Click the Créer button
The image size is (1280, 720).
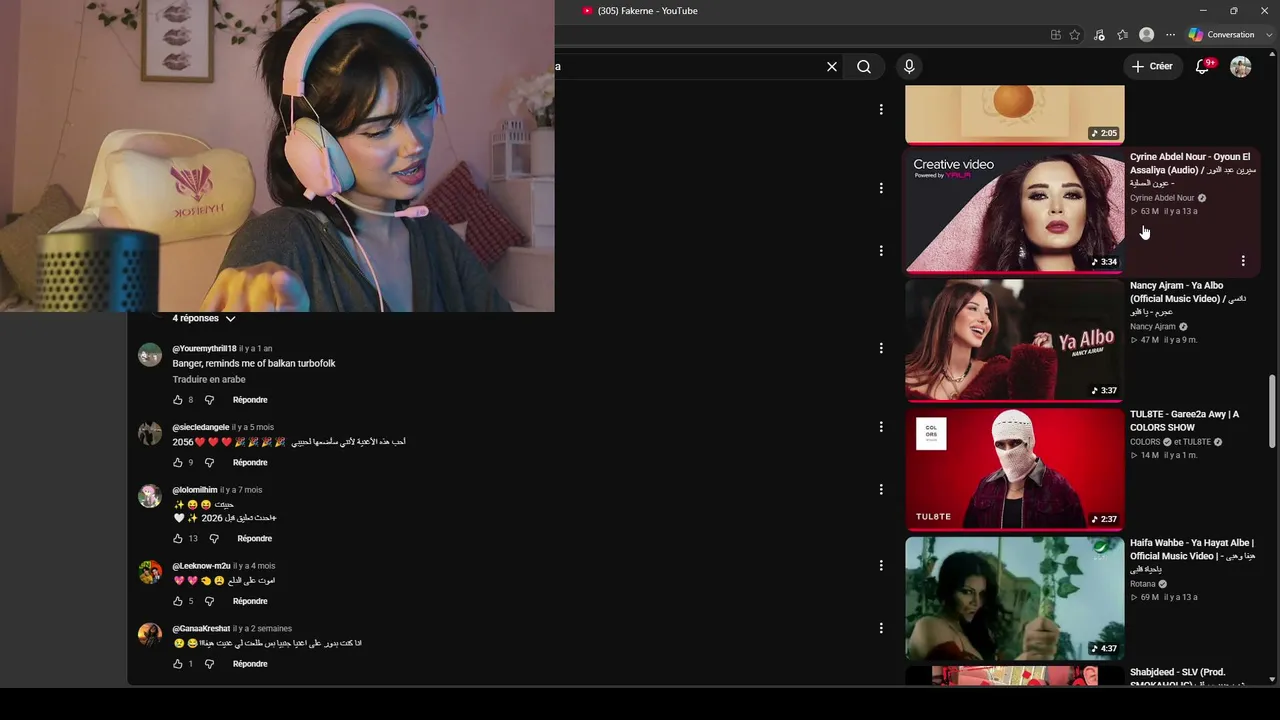(1152, 67)
